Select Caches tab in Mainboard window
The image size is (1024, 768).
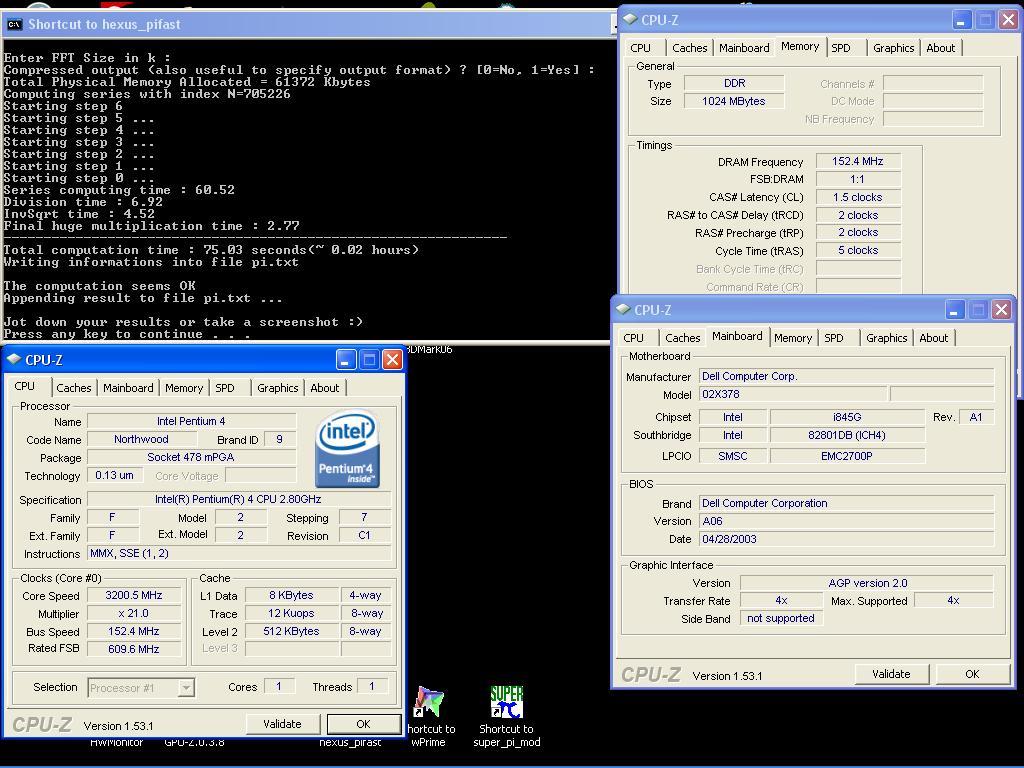[x=682, y=338]
